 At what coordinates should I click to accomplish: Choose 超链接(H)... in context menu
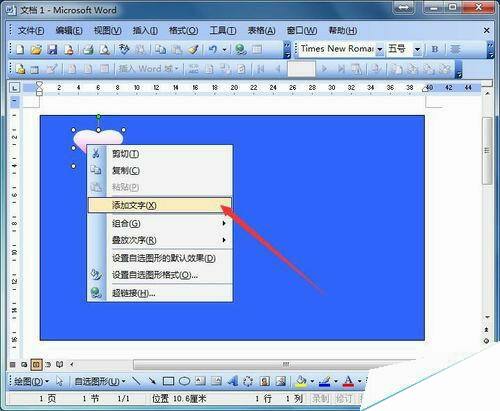pos(160,293)
